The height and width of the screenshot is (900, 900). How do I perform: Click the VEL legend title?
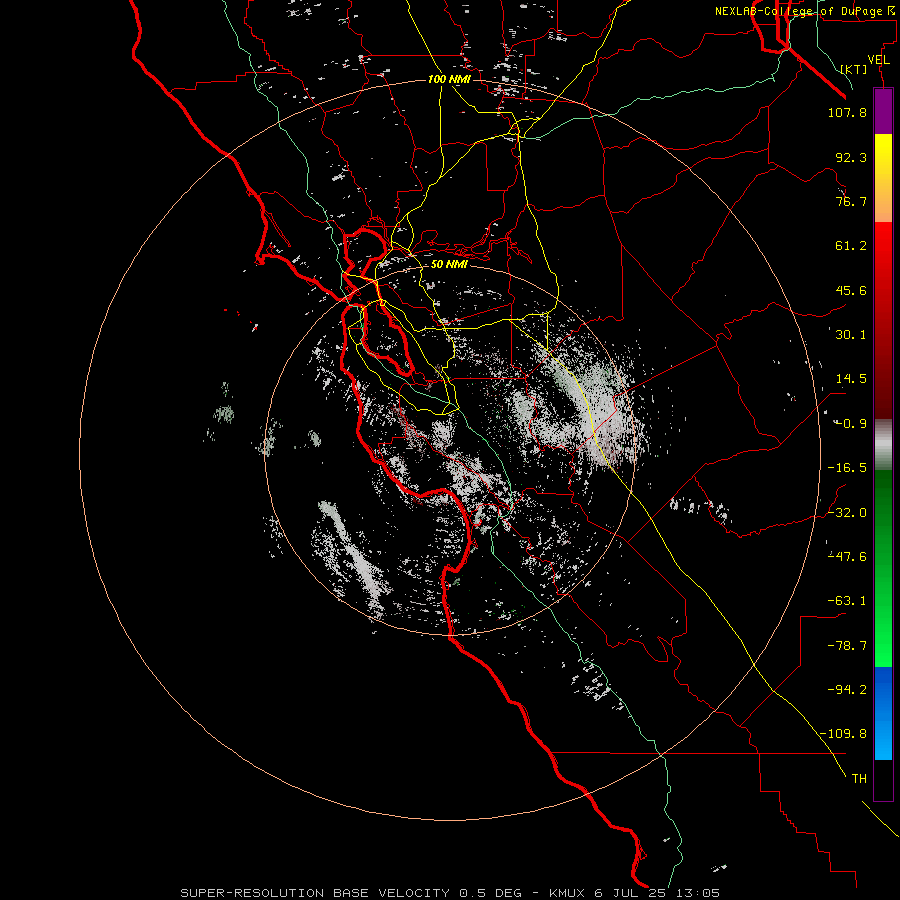878,60
